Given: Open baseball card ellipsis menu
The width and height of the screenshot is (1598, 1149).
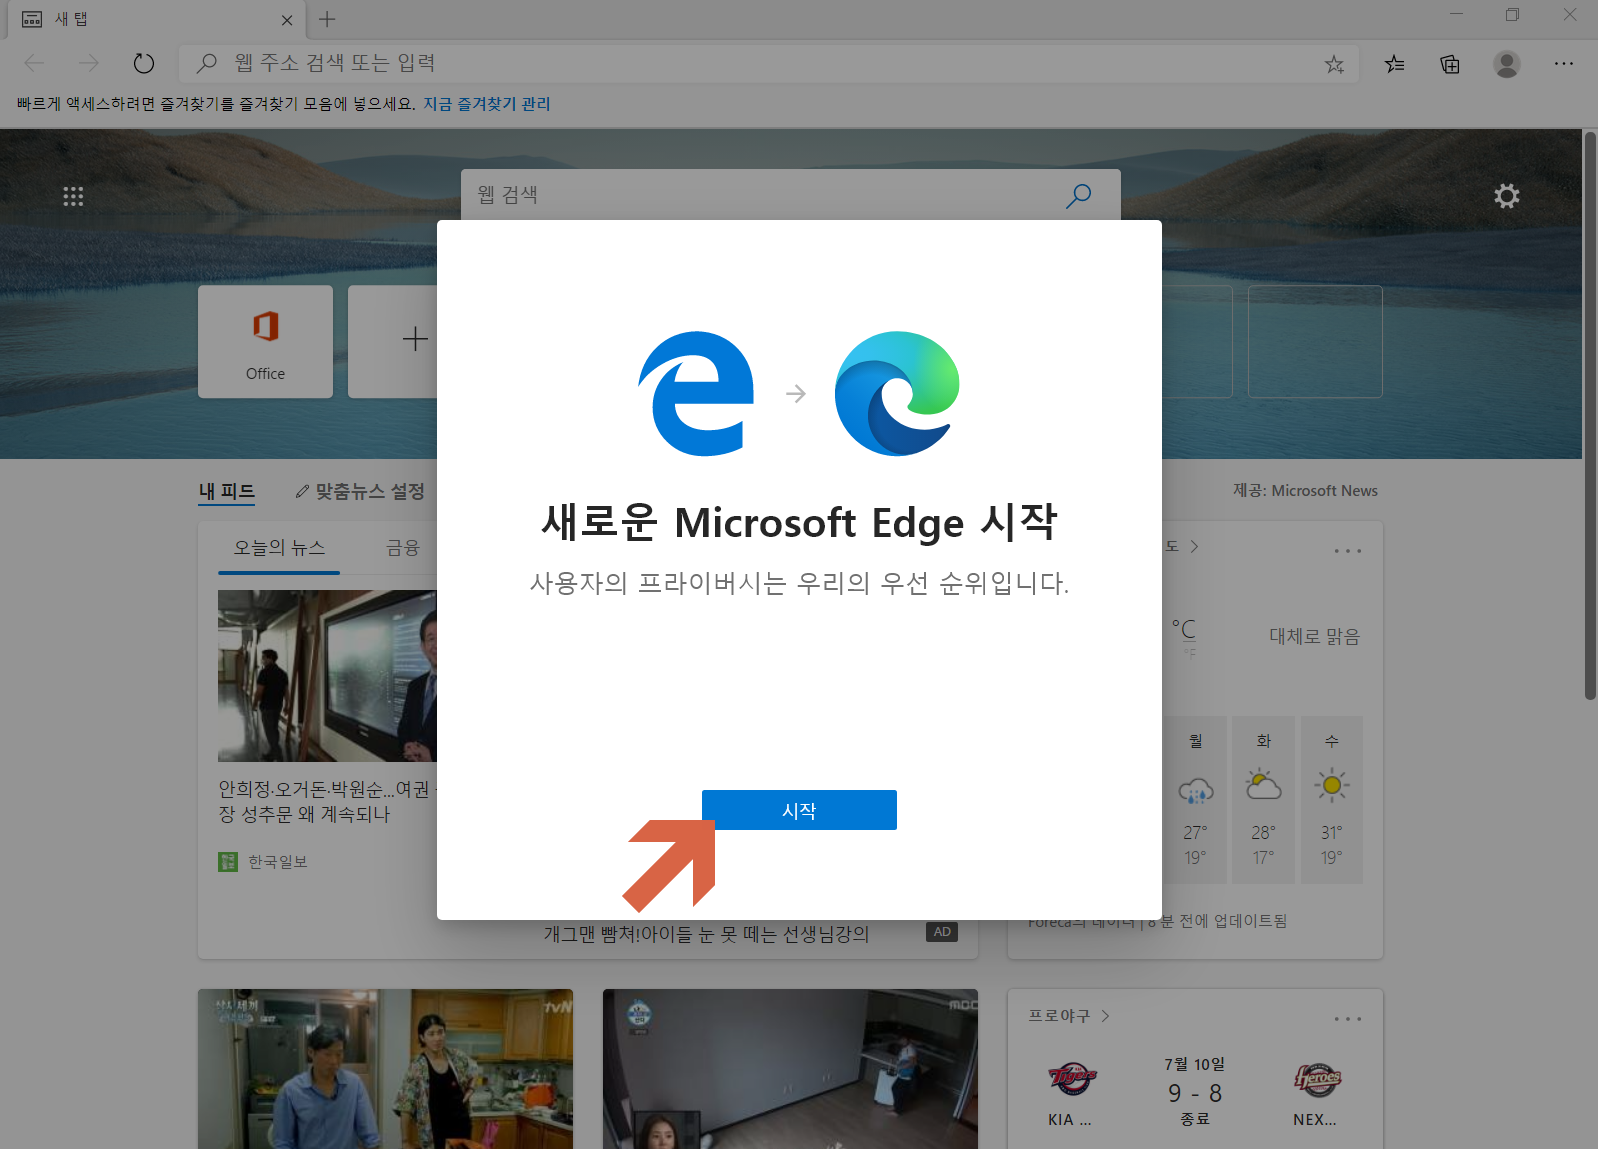Looking at the screenshot, I should pyautogui.click(x=1348, y=1019).
